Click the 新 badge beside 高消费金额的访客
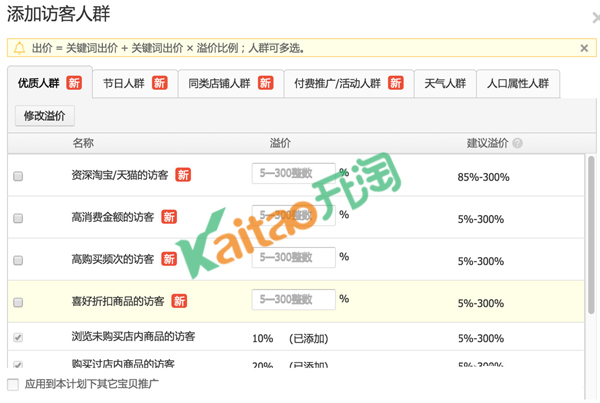The height and width of the screenshot is (403, 600). point(169,217)
